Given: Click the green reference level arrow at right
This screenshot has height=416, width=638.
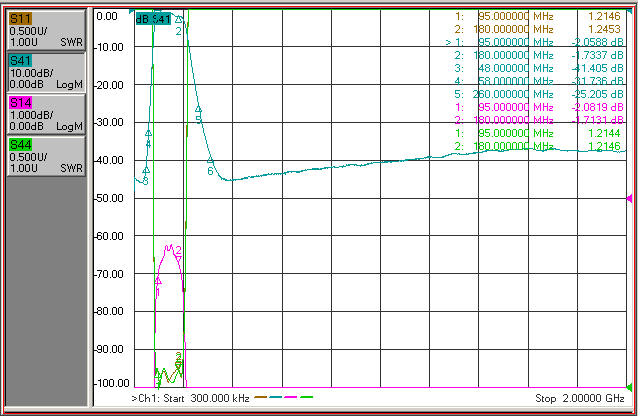Looking at the screenshot, I should 629,387.
